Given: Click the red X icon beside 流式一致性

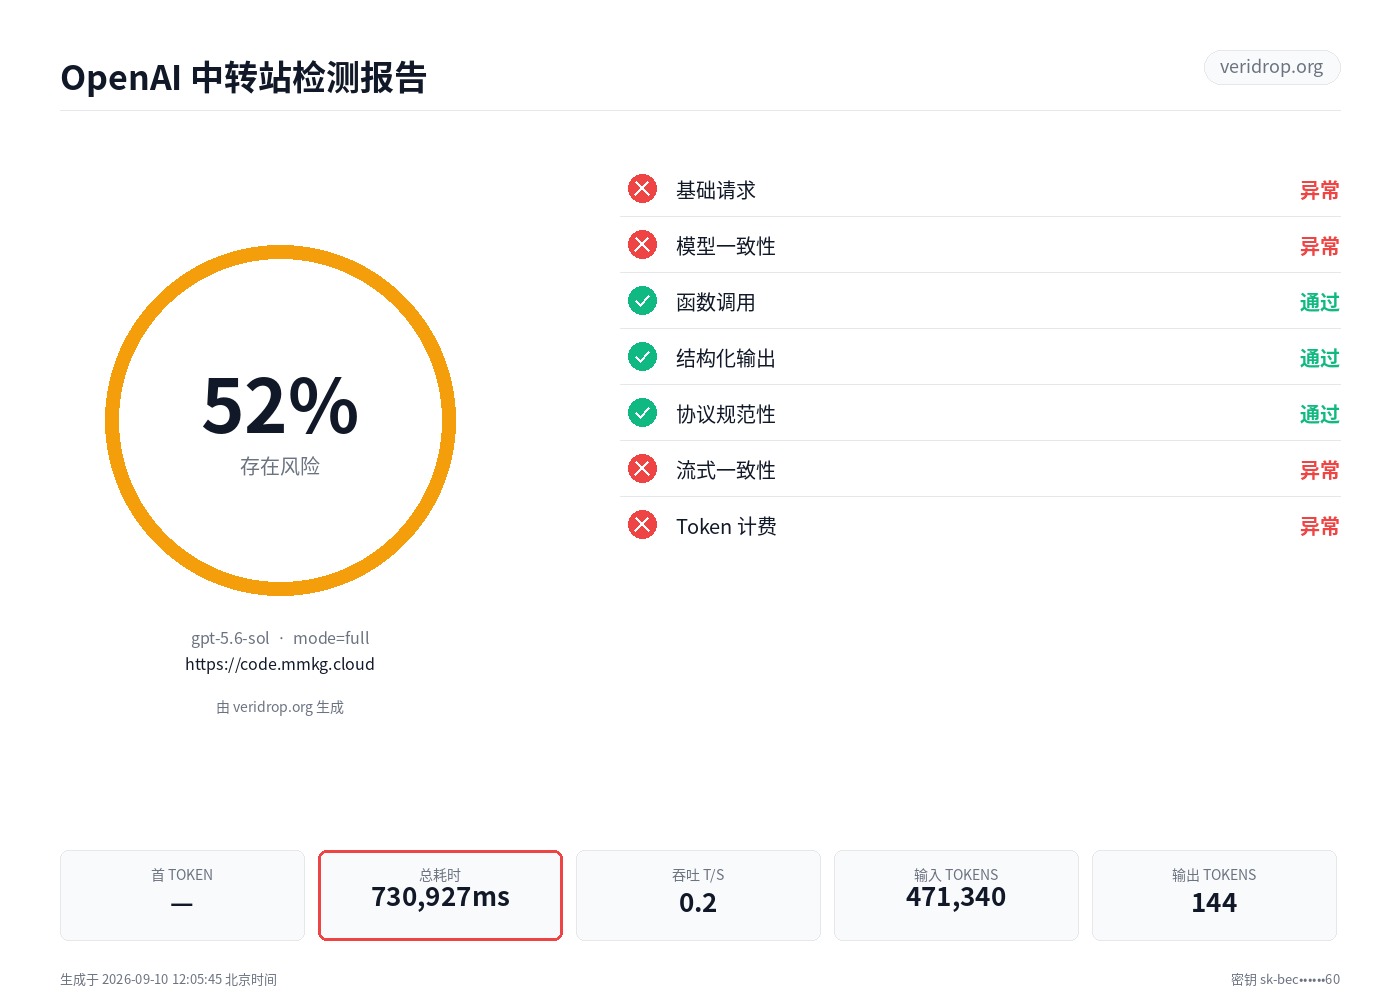Looking at the screenshot, I should pos(642,469).
